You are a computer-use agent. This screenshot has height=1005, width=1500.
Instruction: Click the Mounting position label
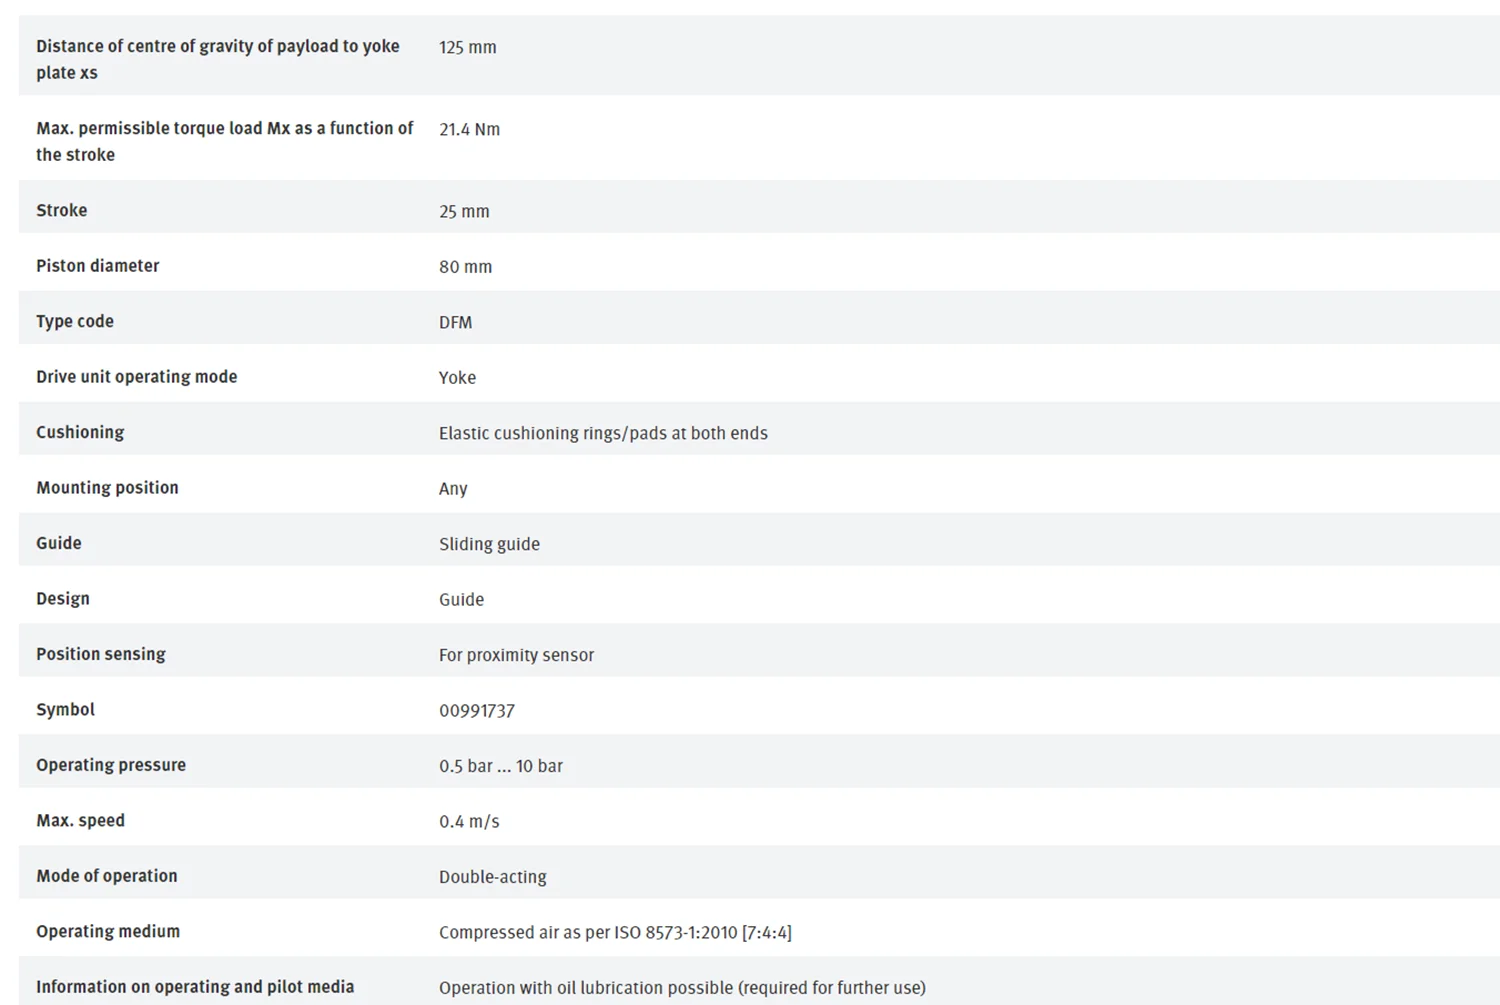tap(107, 488)
